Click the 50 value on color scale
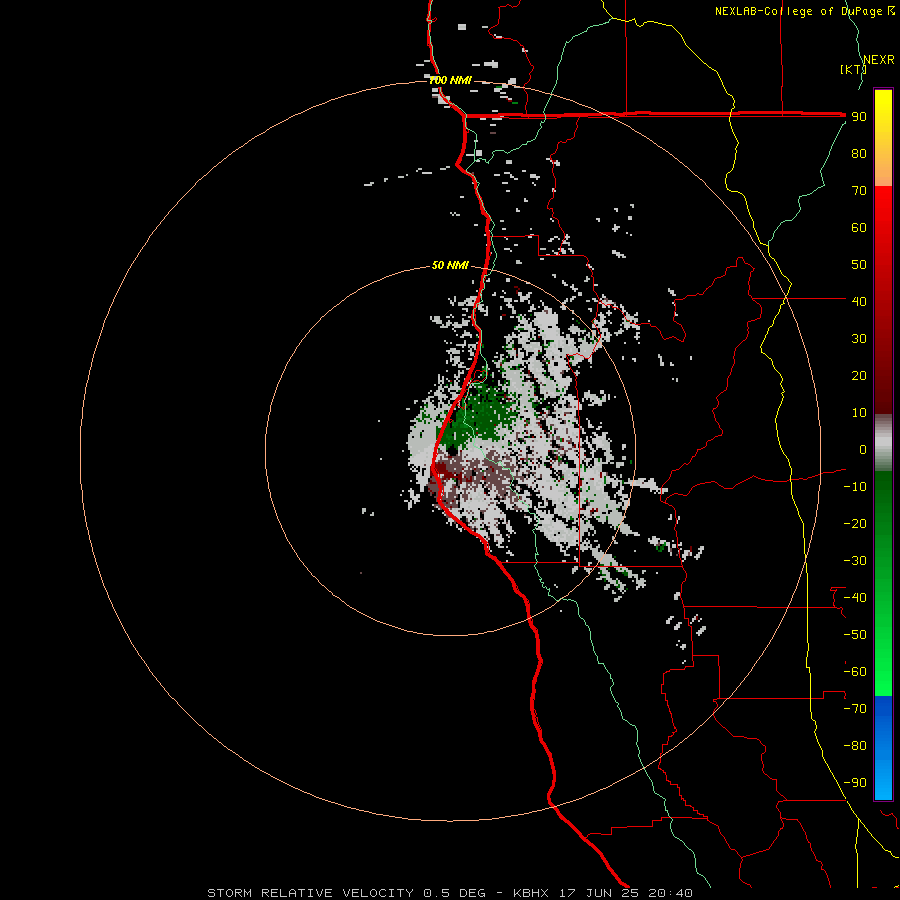The width and height of the screenshot is (900, 900). coord(859,265)
